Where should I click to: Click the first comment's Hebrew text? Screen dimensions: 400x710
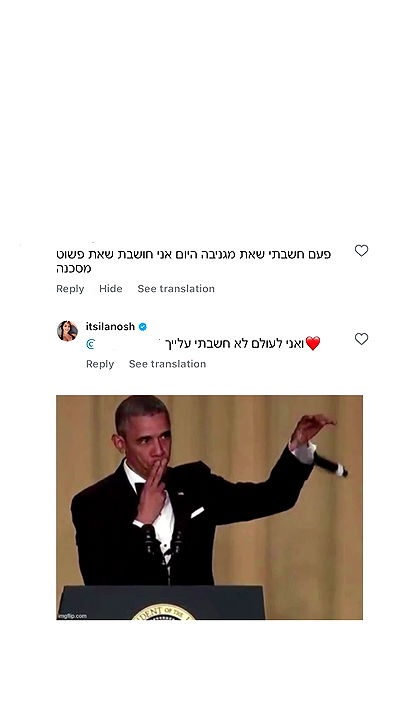pyautogui.click(x=193, y=261)
